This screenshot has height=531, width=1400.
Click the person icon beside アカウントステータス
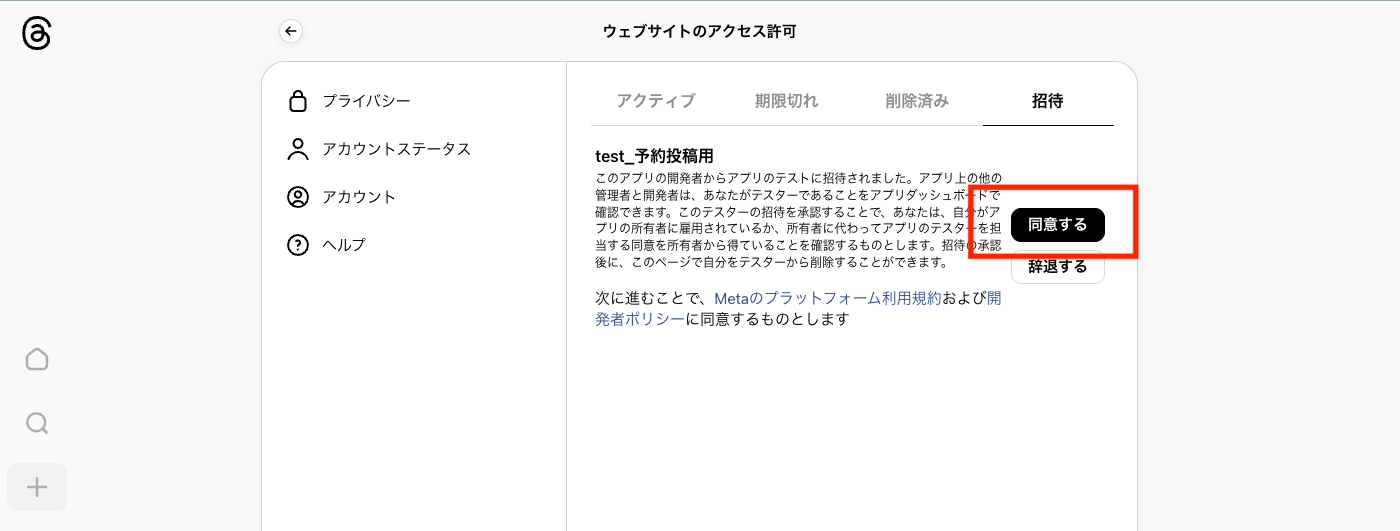pyautogui.click(x=297, y=149)
